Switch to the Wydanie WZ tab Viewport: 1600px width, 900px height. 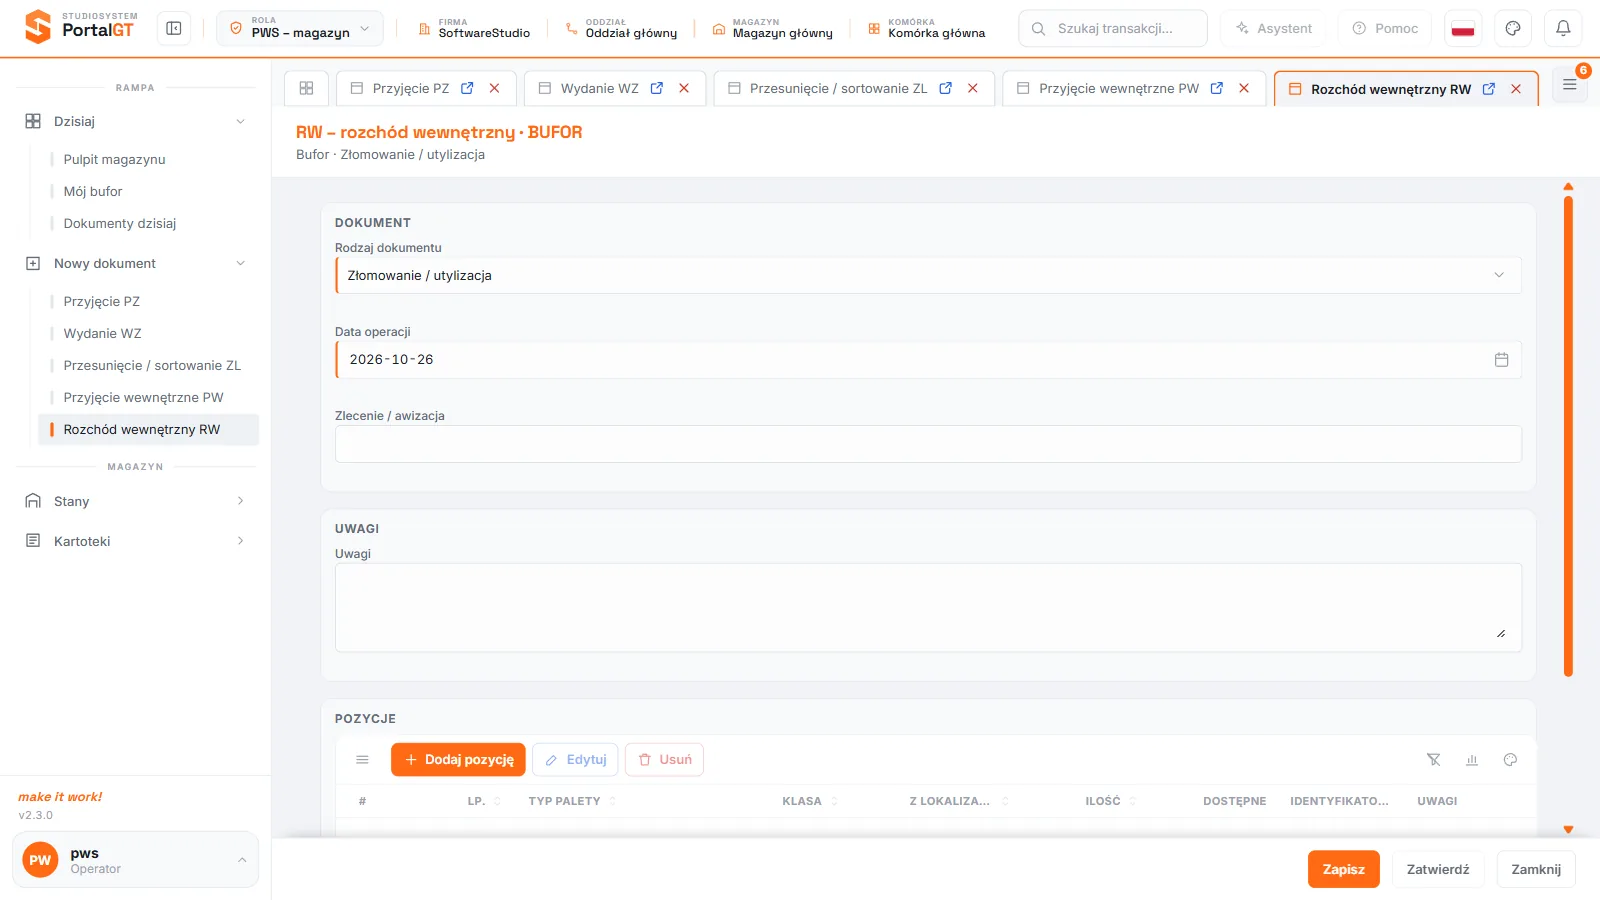coord(600,88)
